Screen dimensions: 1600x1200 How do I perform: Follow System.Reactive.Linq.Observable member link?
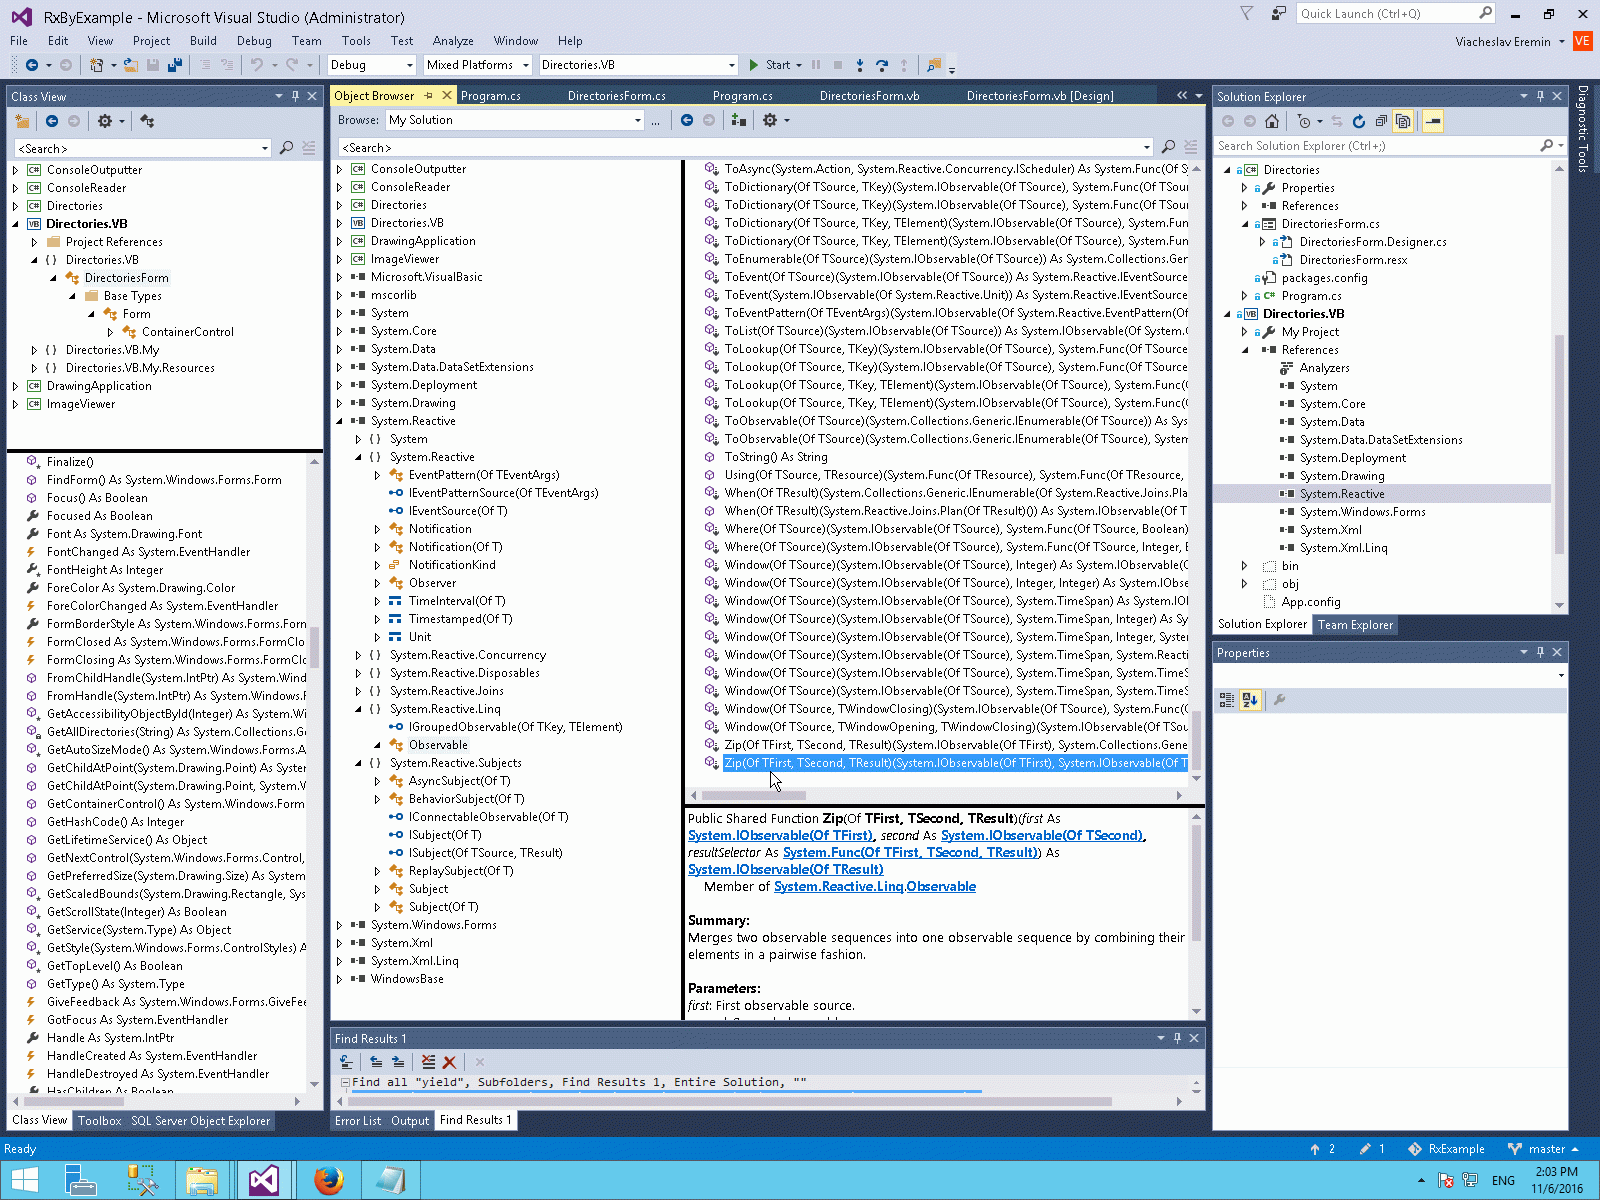click(875, 887)
